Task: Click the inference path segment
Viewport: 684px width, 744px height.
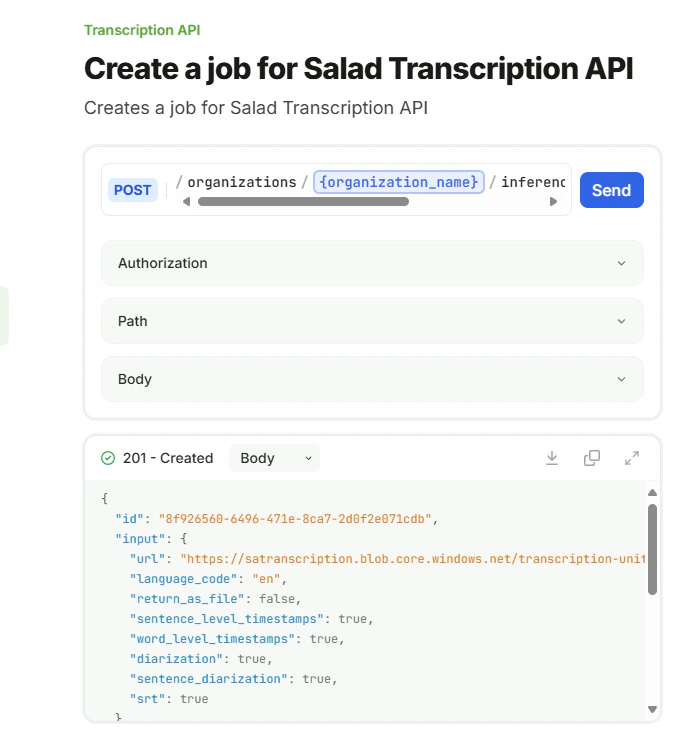Action: pyautogui.click(x=533, y=182)
